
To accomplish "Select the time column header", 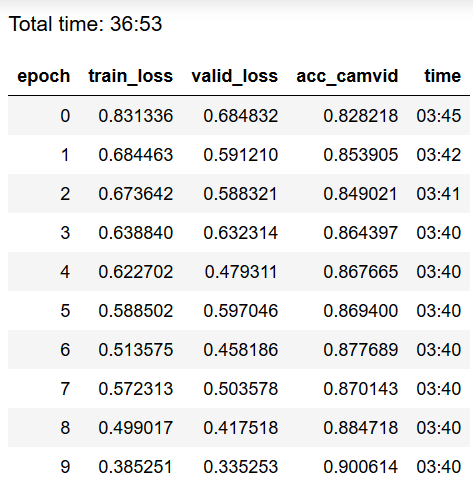I will (x=443, y=76).
